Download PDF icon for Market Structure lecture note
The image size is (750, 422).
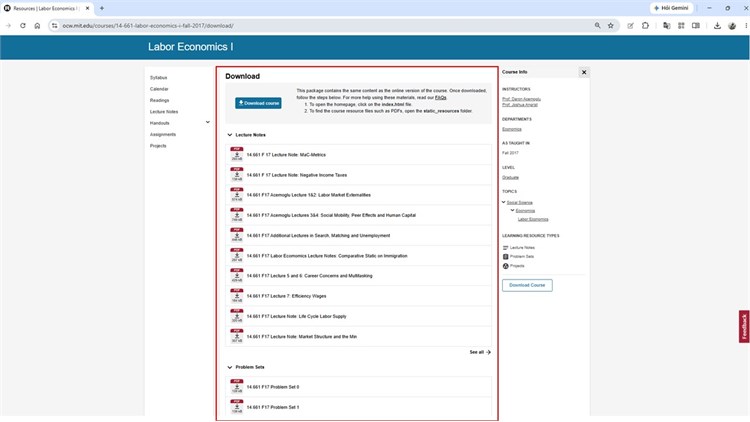click(x=237, y=336)
